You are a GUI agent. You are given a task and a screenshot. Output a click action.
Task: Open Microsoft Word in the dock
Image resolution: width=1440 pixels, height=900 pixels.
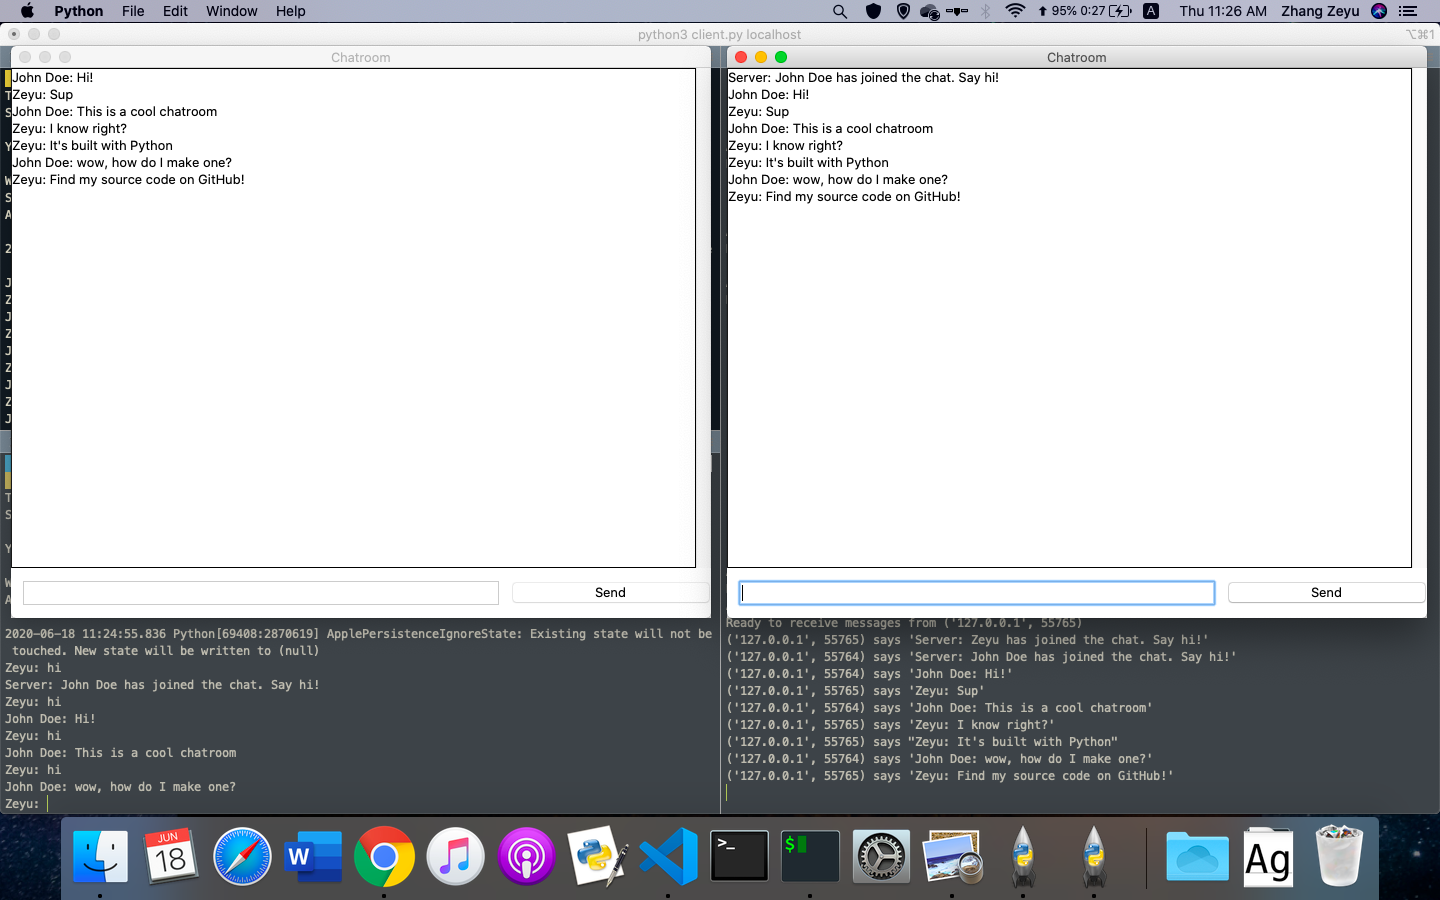[313, 856]
